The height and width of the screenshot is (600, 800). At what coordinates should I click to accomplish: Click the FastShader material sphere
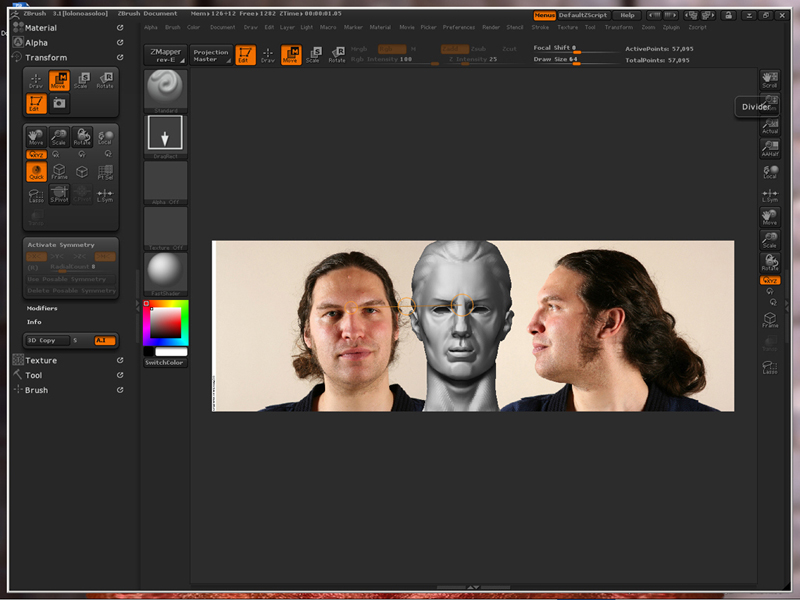(165, 272)
